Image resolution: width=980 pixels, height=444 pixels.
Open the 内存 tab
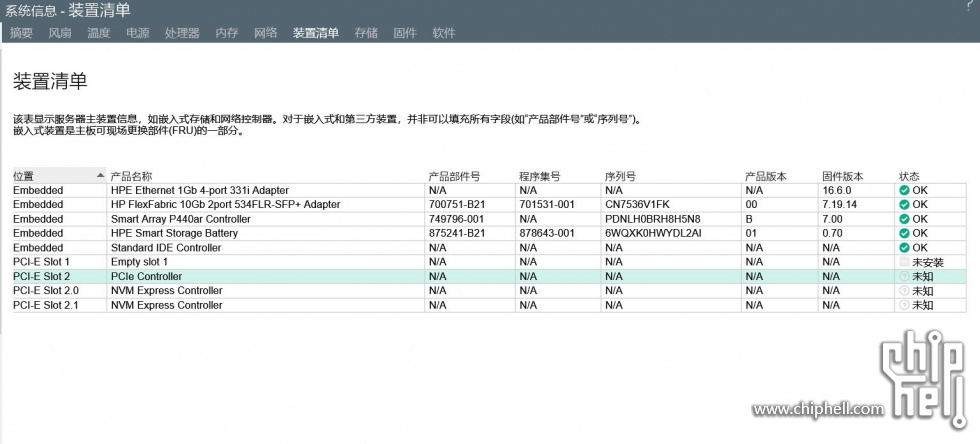pos(227,33)
